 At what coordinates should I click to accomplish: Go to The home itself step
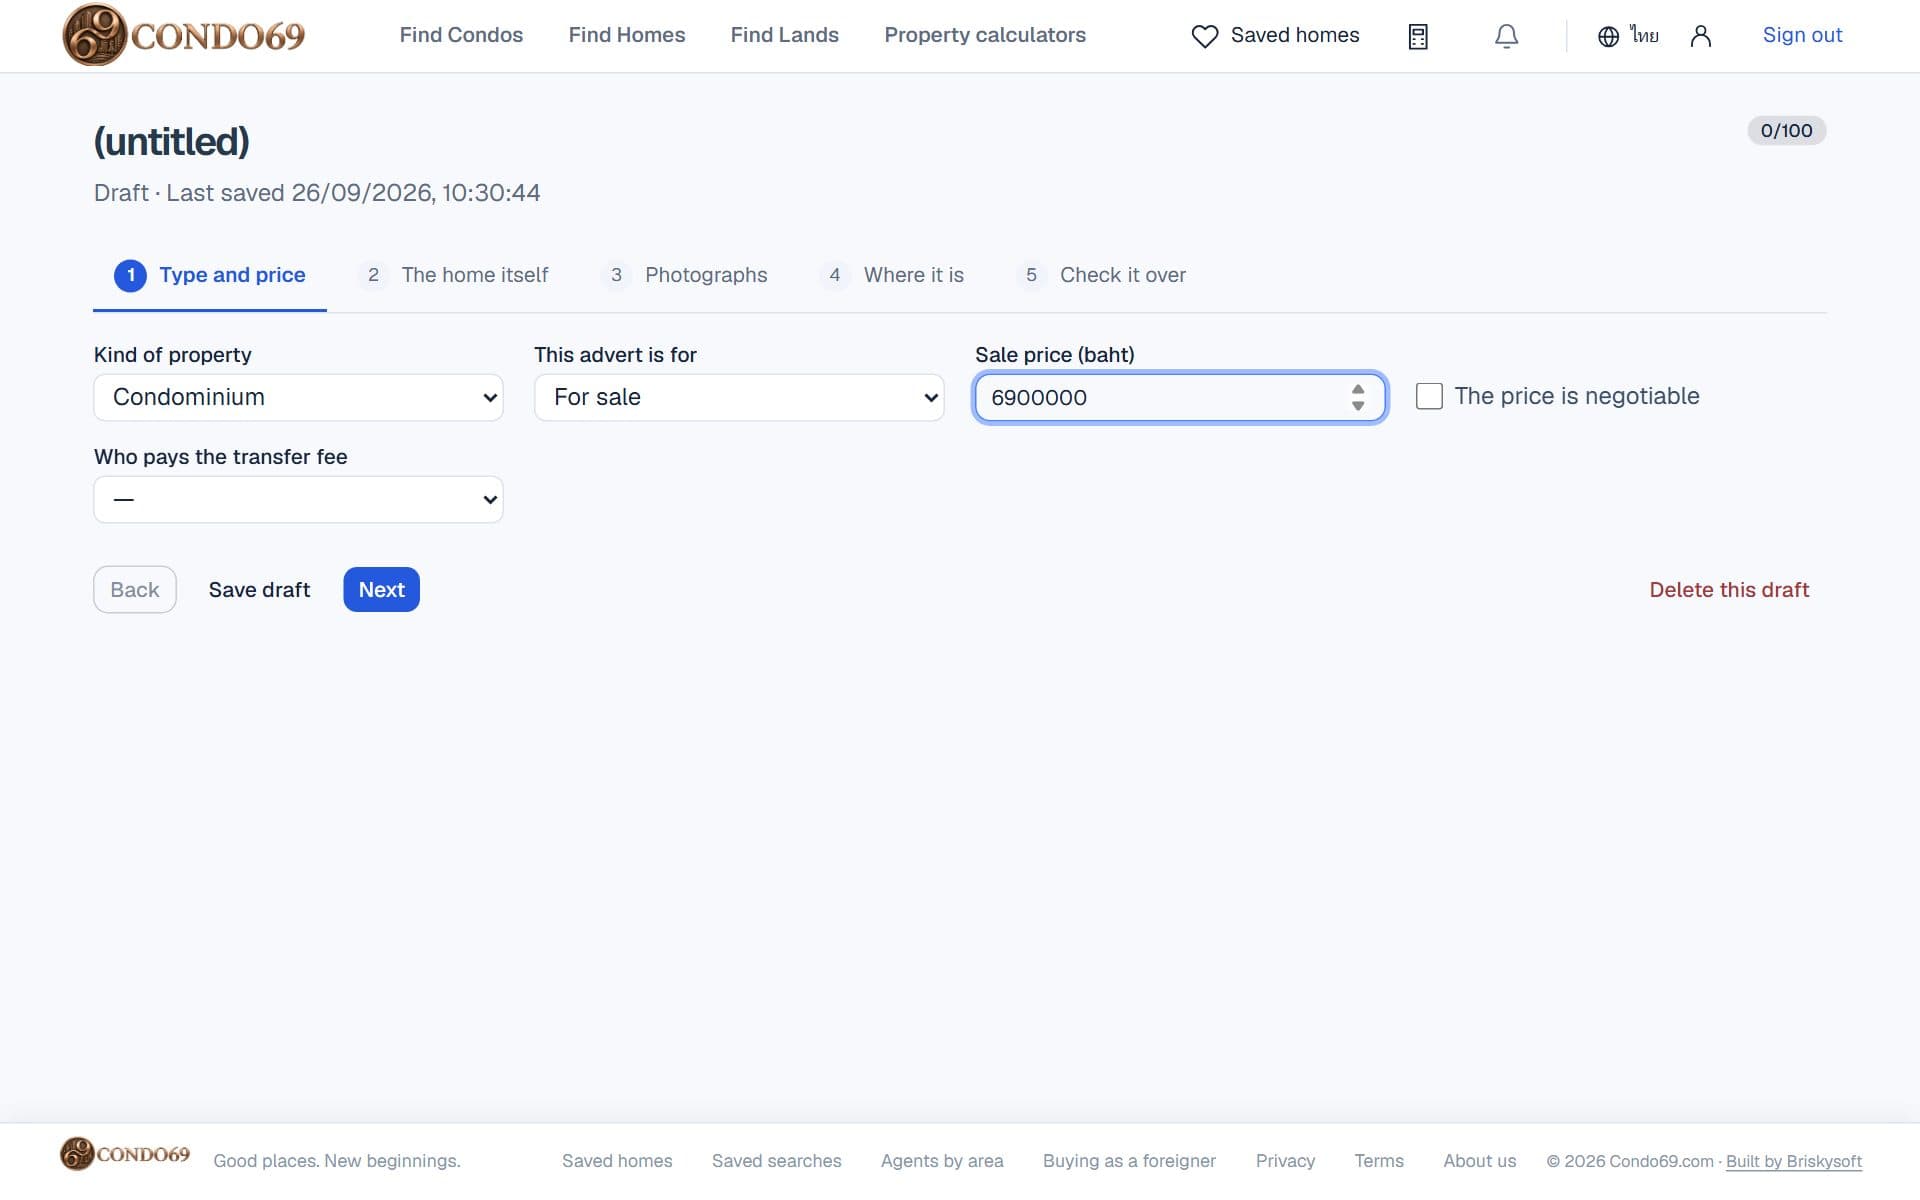point(454,275)
